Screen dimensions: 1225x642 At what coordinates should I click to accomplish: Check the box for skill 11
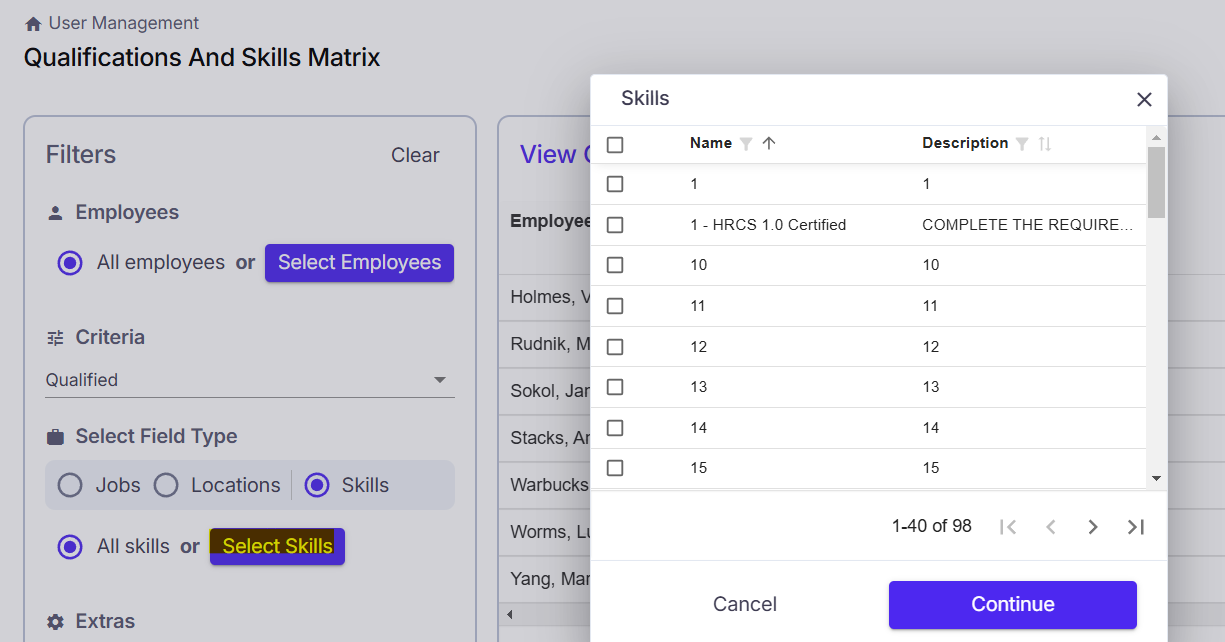click(x=615, y=306)
